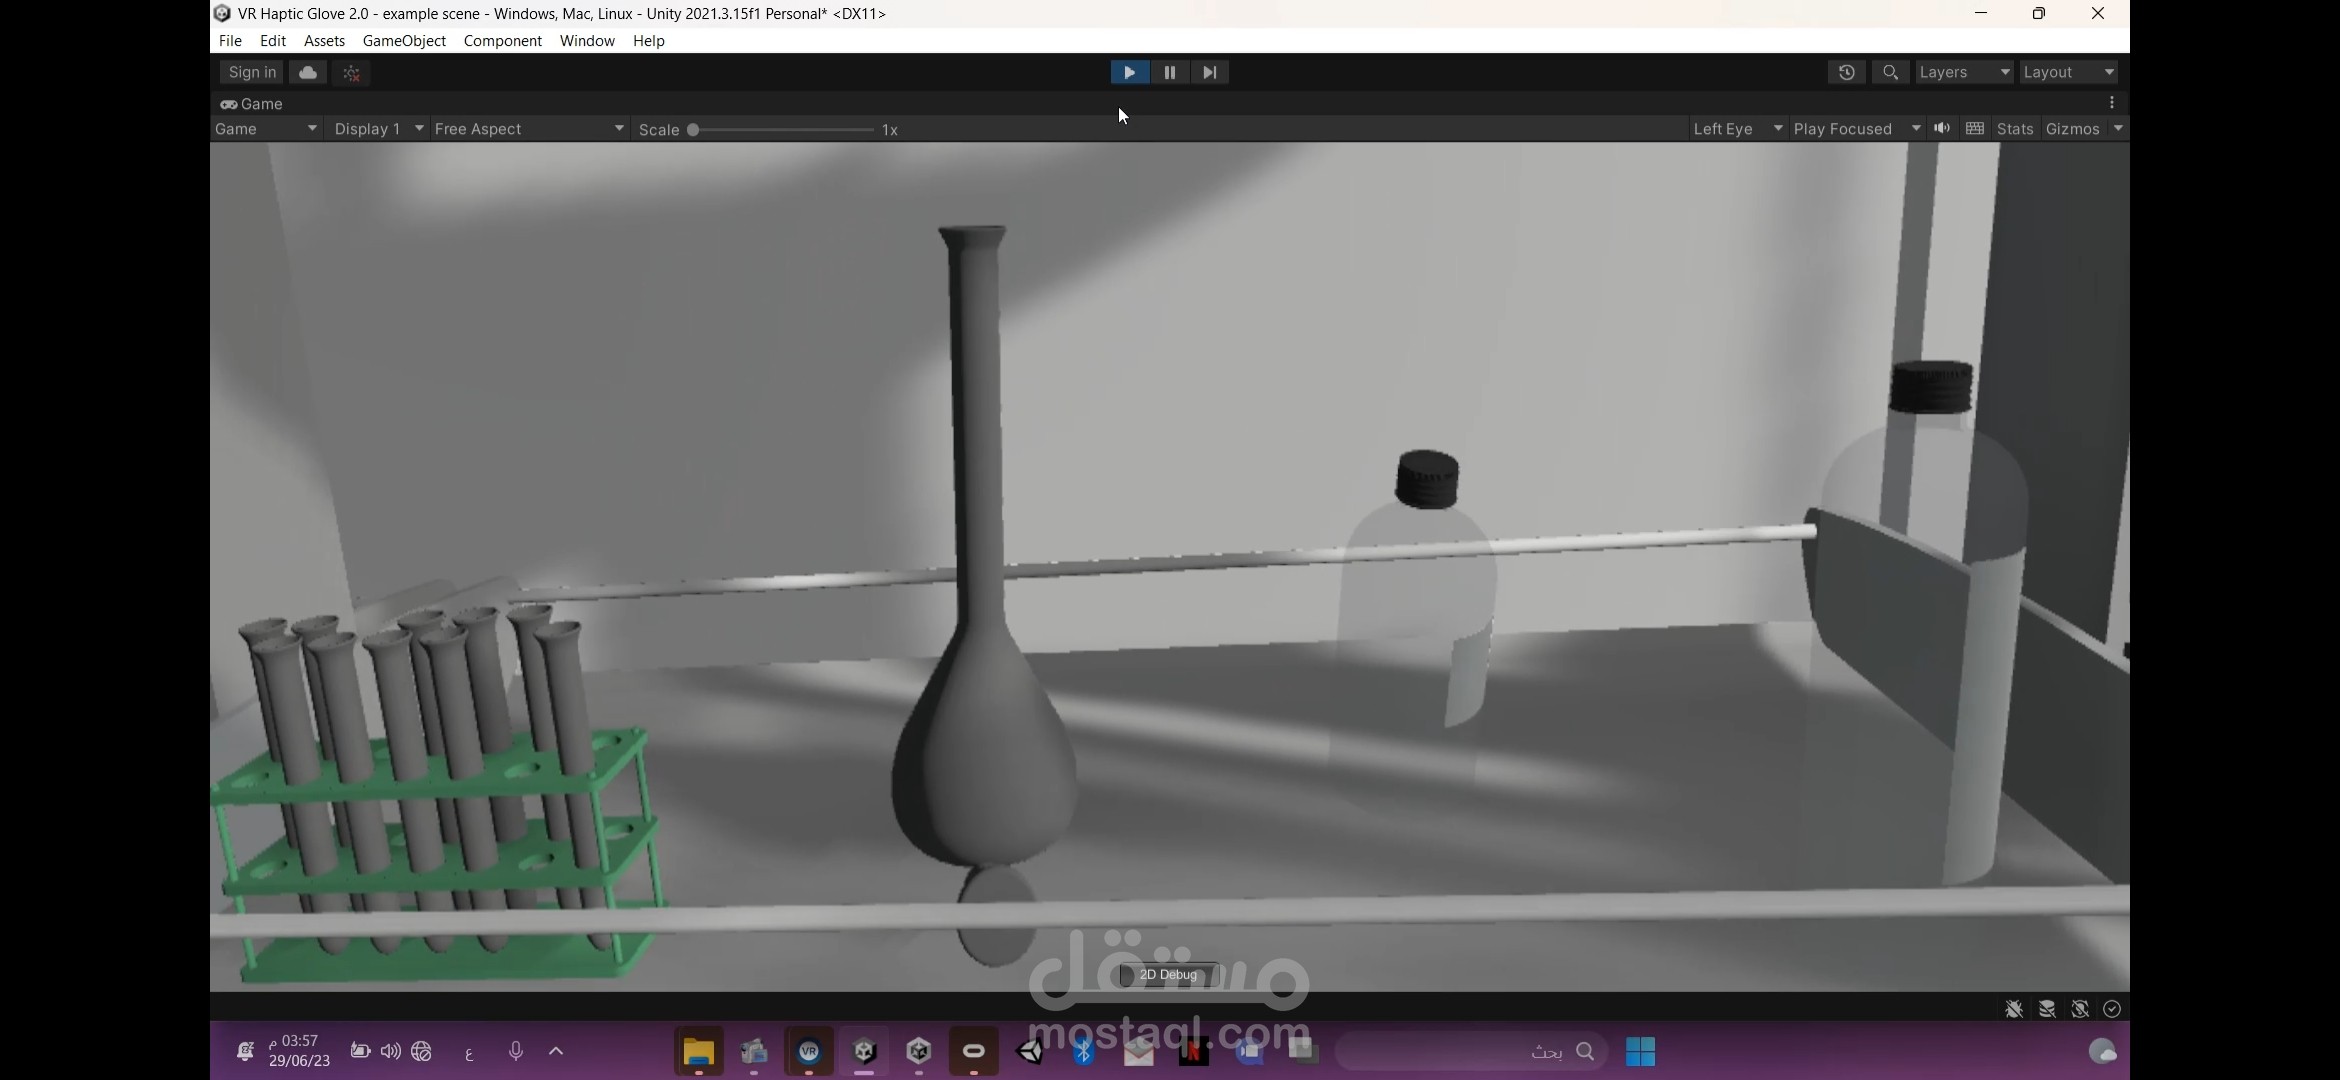
Task: Open the undo history icon
Action: [x=1846, y=72]
